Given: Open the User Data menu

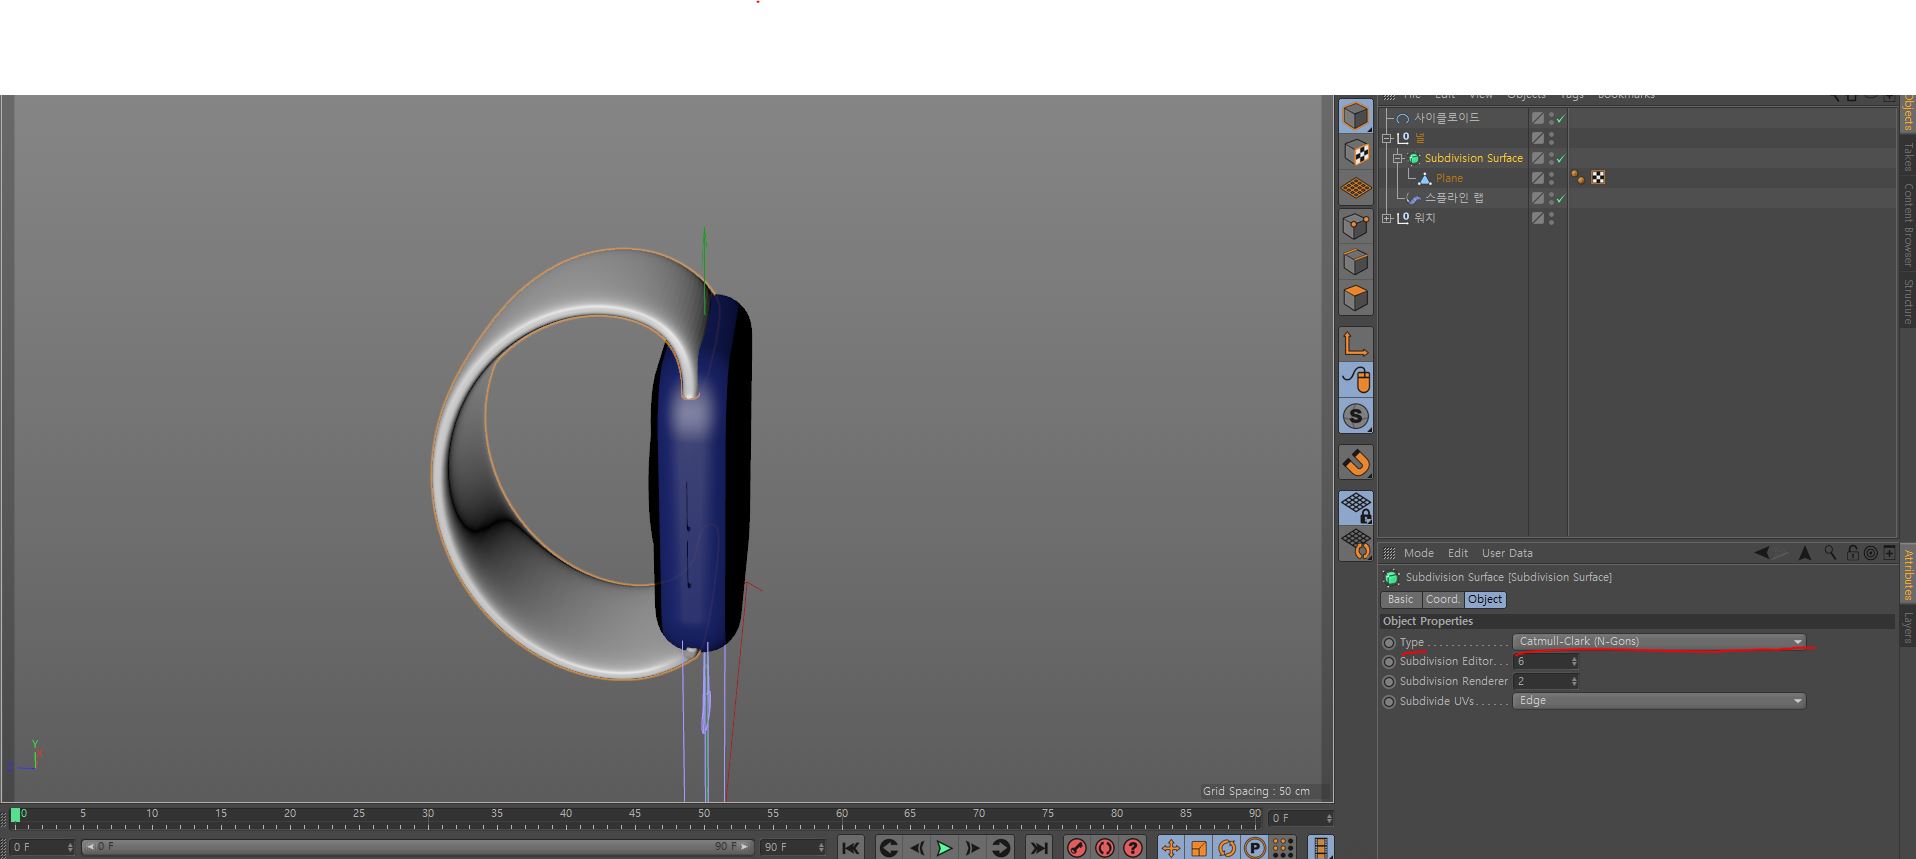Looking at the screenshot, I should coord(1507,553).
